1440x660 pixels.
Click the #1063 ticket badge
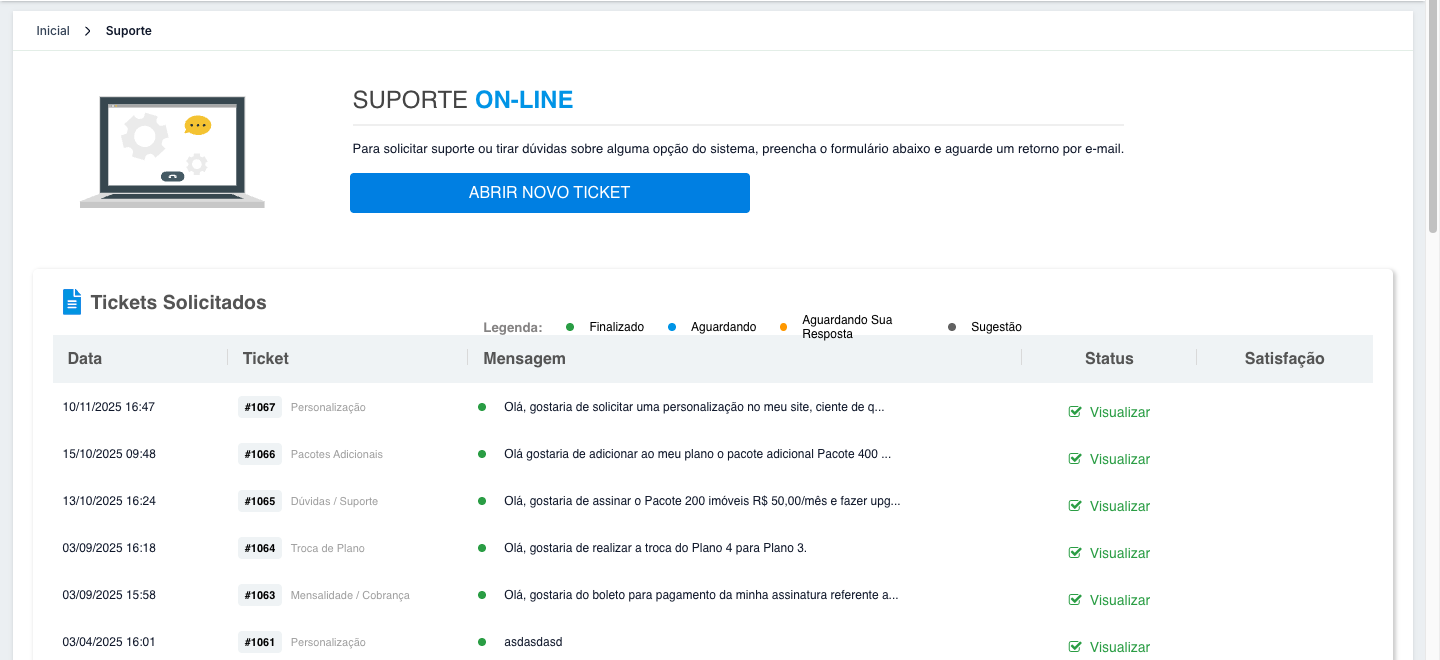260,595
